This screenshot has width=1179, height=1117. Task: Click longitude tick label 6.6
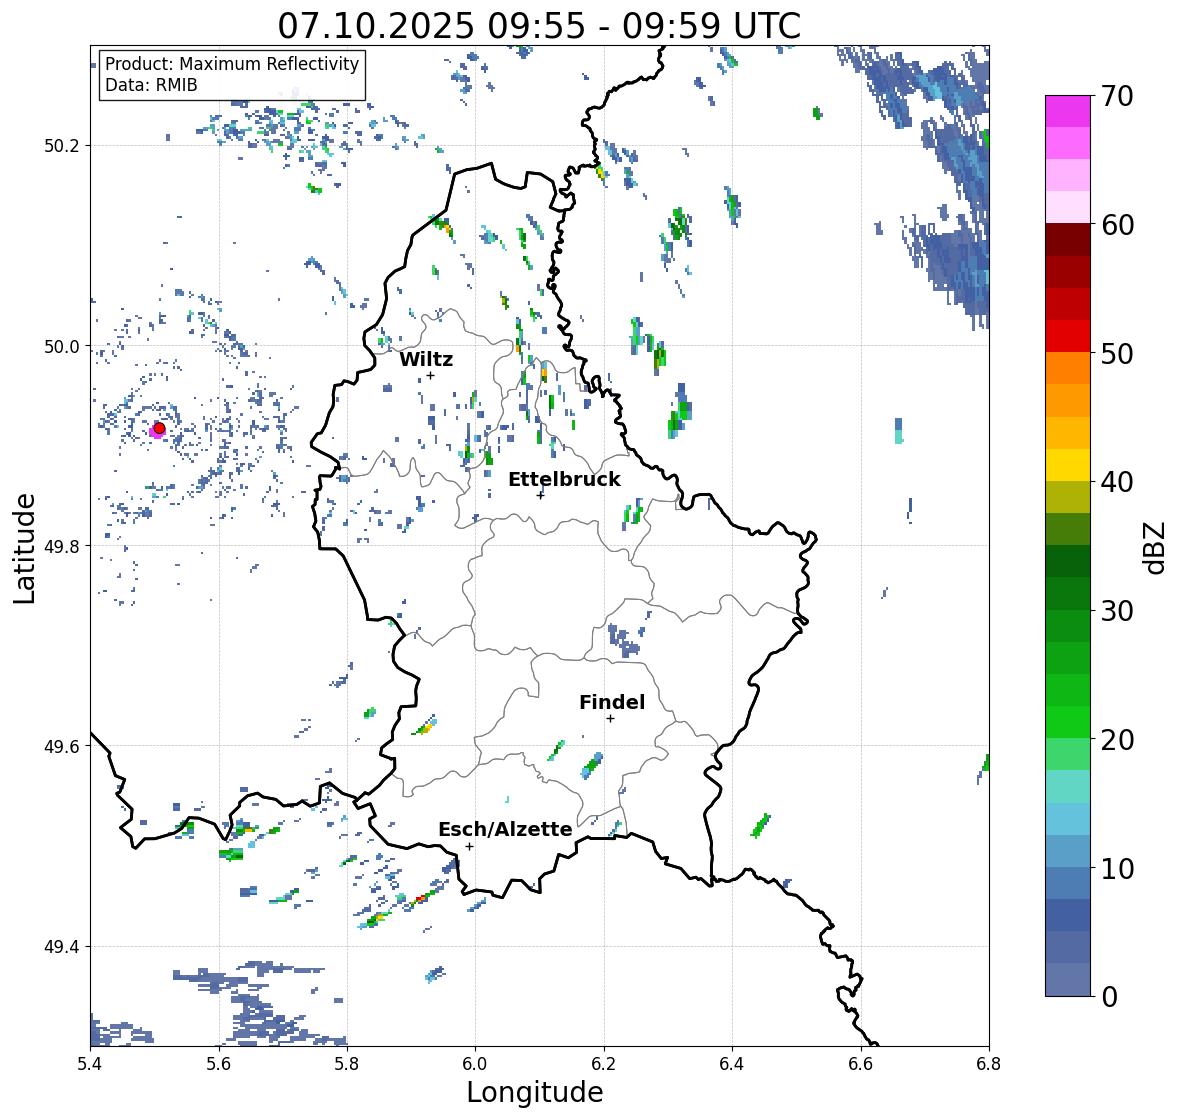[x=860, y=1064]
